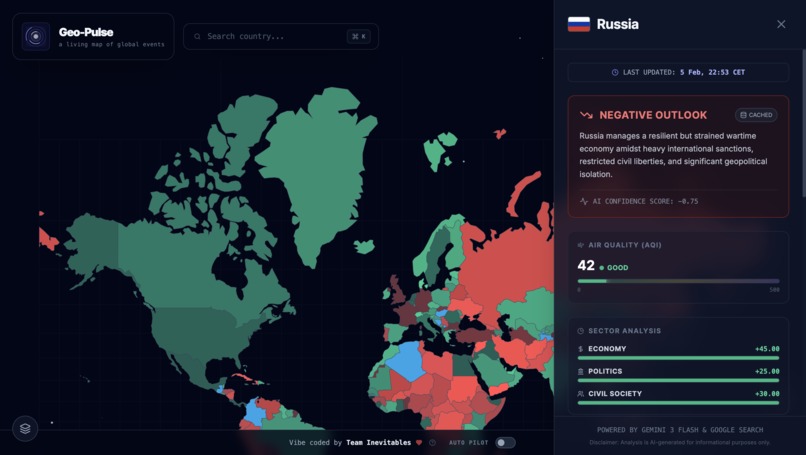Click the SECTOR ANALYSIS heading

coord(625,331)
